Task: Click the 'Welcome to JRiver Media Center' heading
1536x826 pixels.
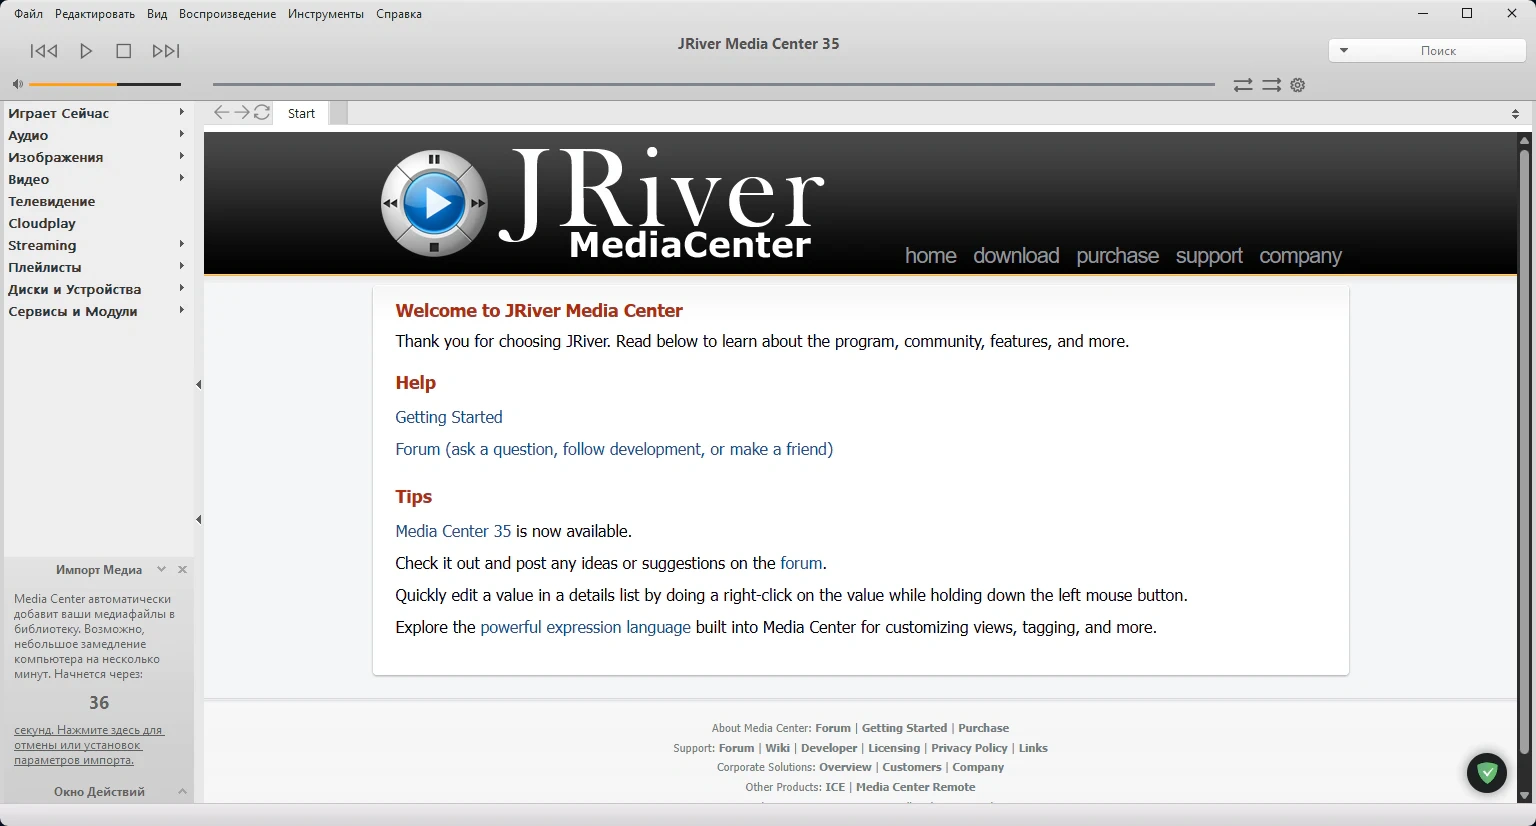Action: click(x=539, y=311)
